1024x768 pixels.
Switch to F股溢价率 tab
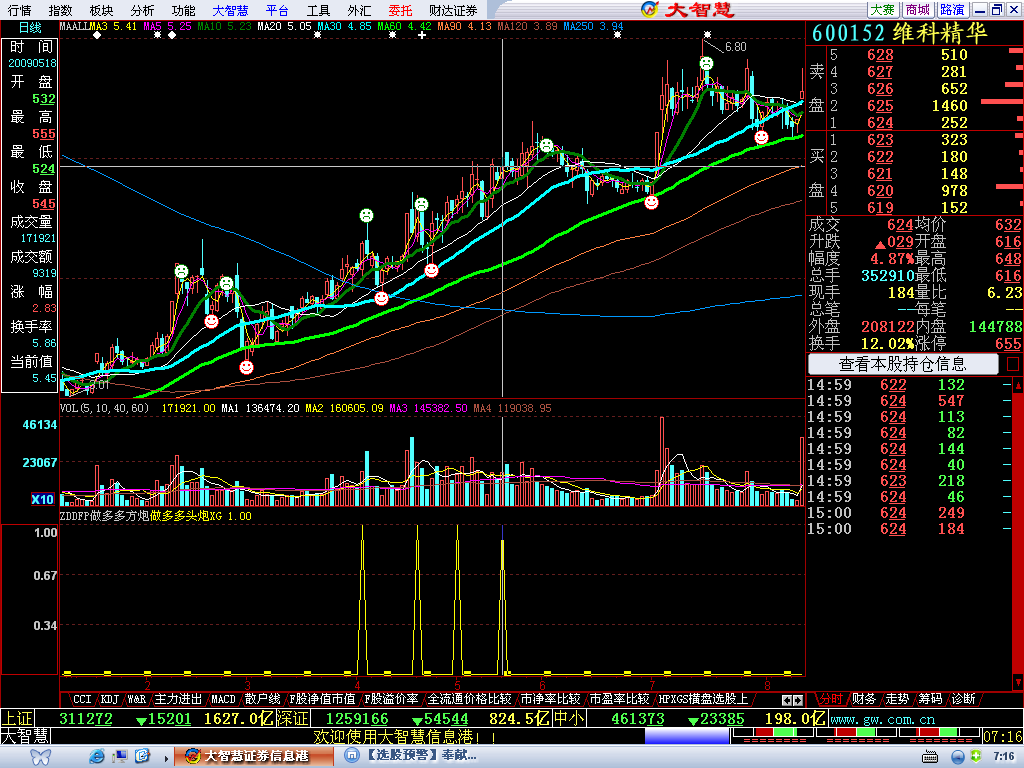click(x=391, y=699)
